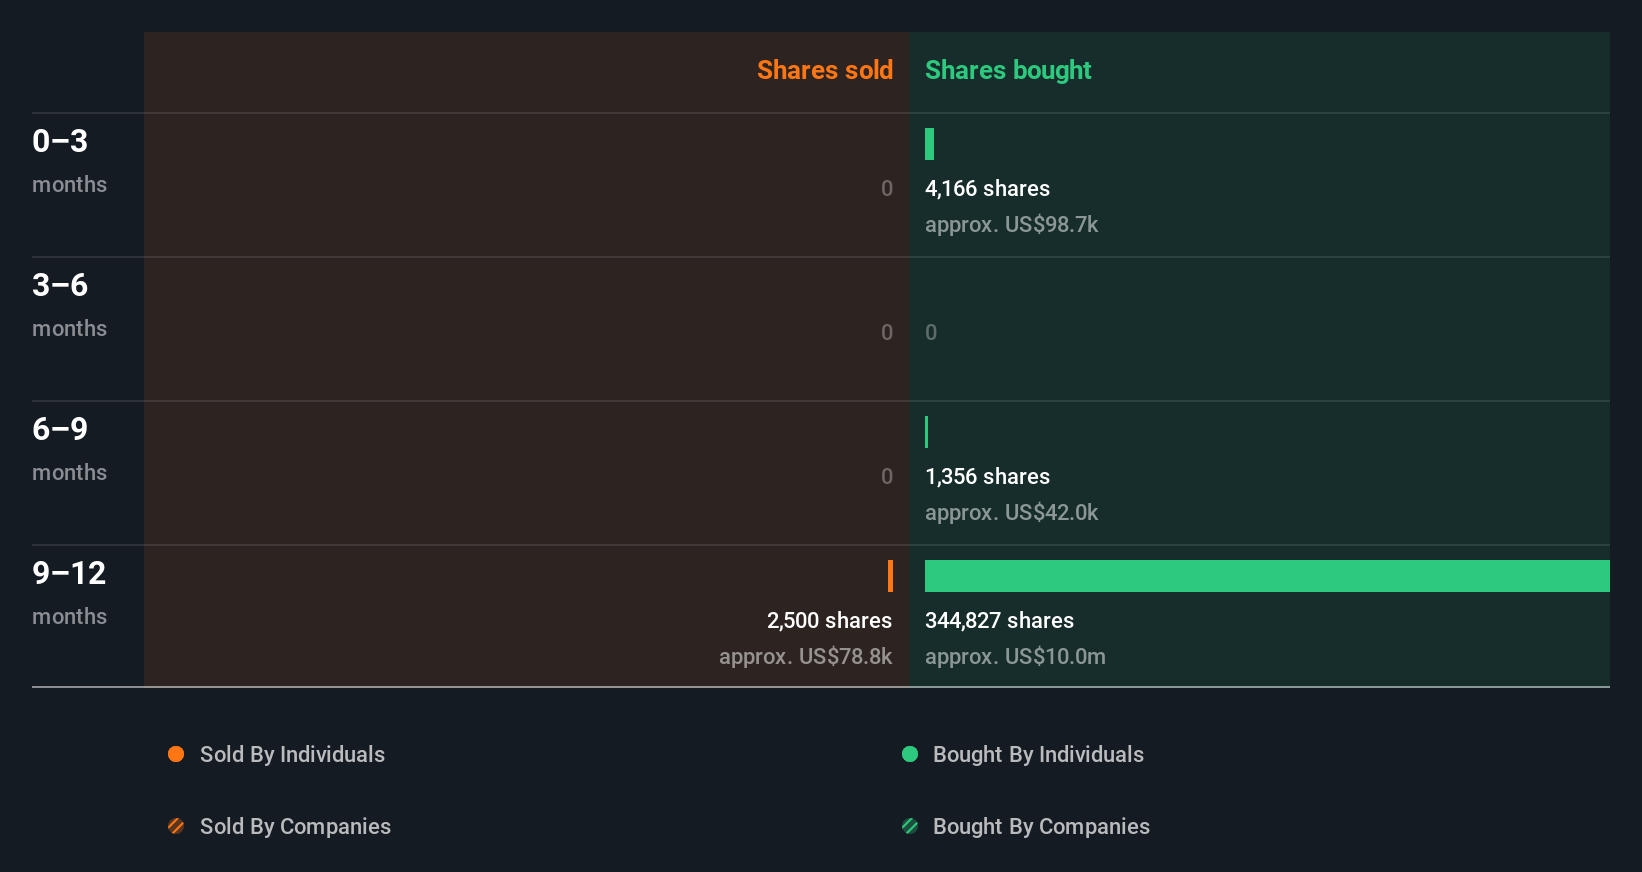Select the approx. US$98.7k text
The height and width of the screenshot is (872, 1642).
click(1011, 224)
